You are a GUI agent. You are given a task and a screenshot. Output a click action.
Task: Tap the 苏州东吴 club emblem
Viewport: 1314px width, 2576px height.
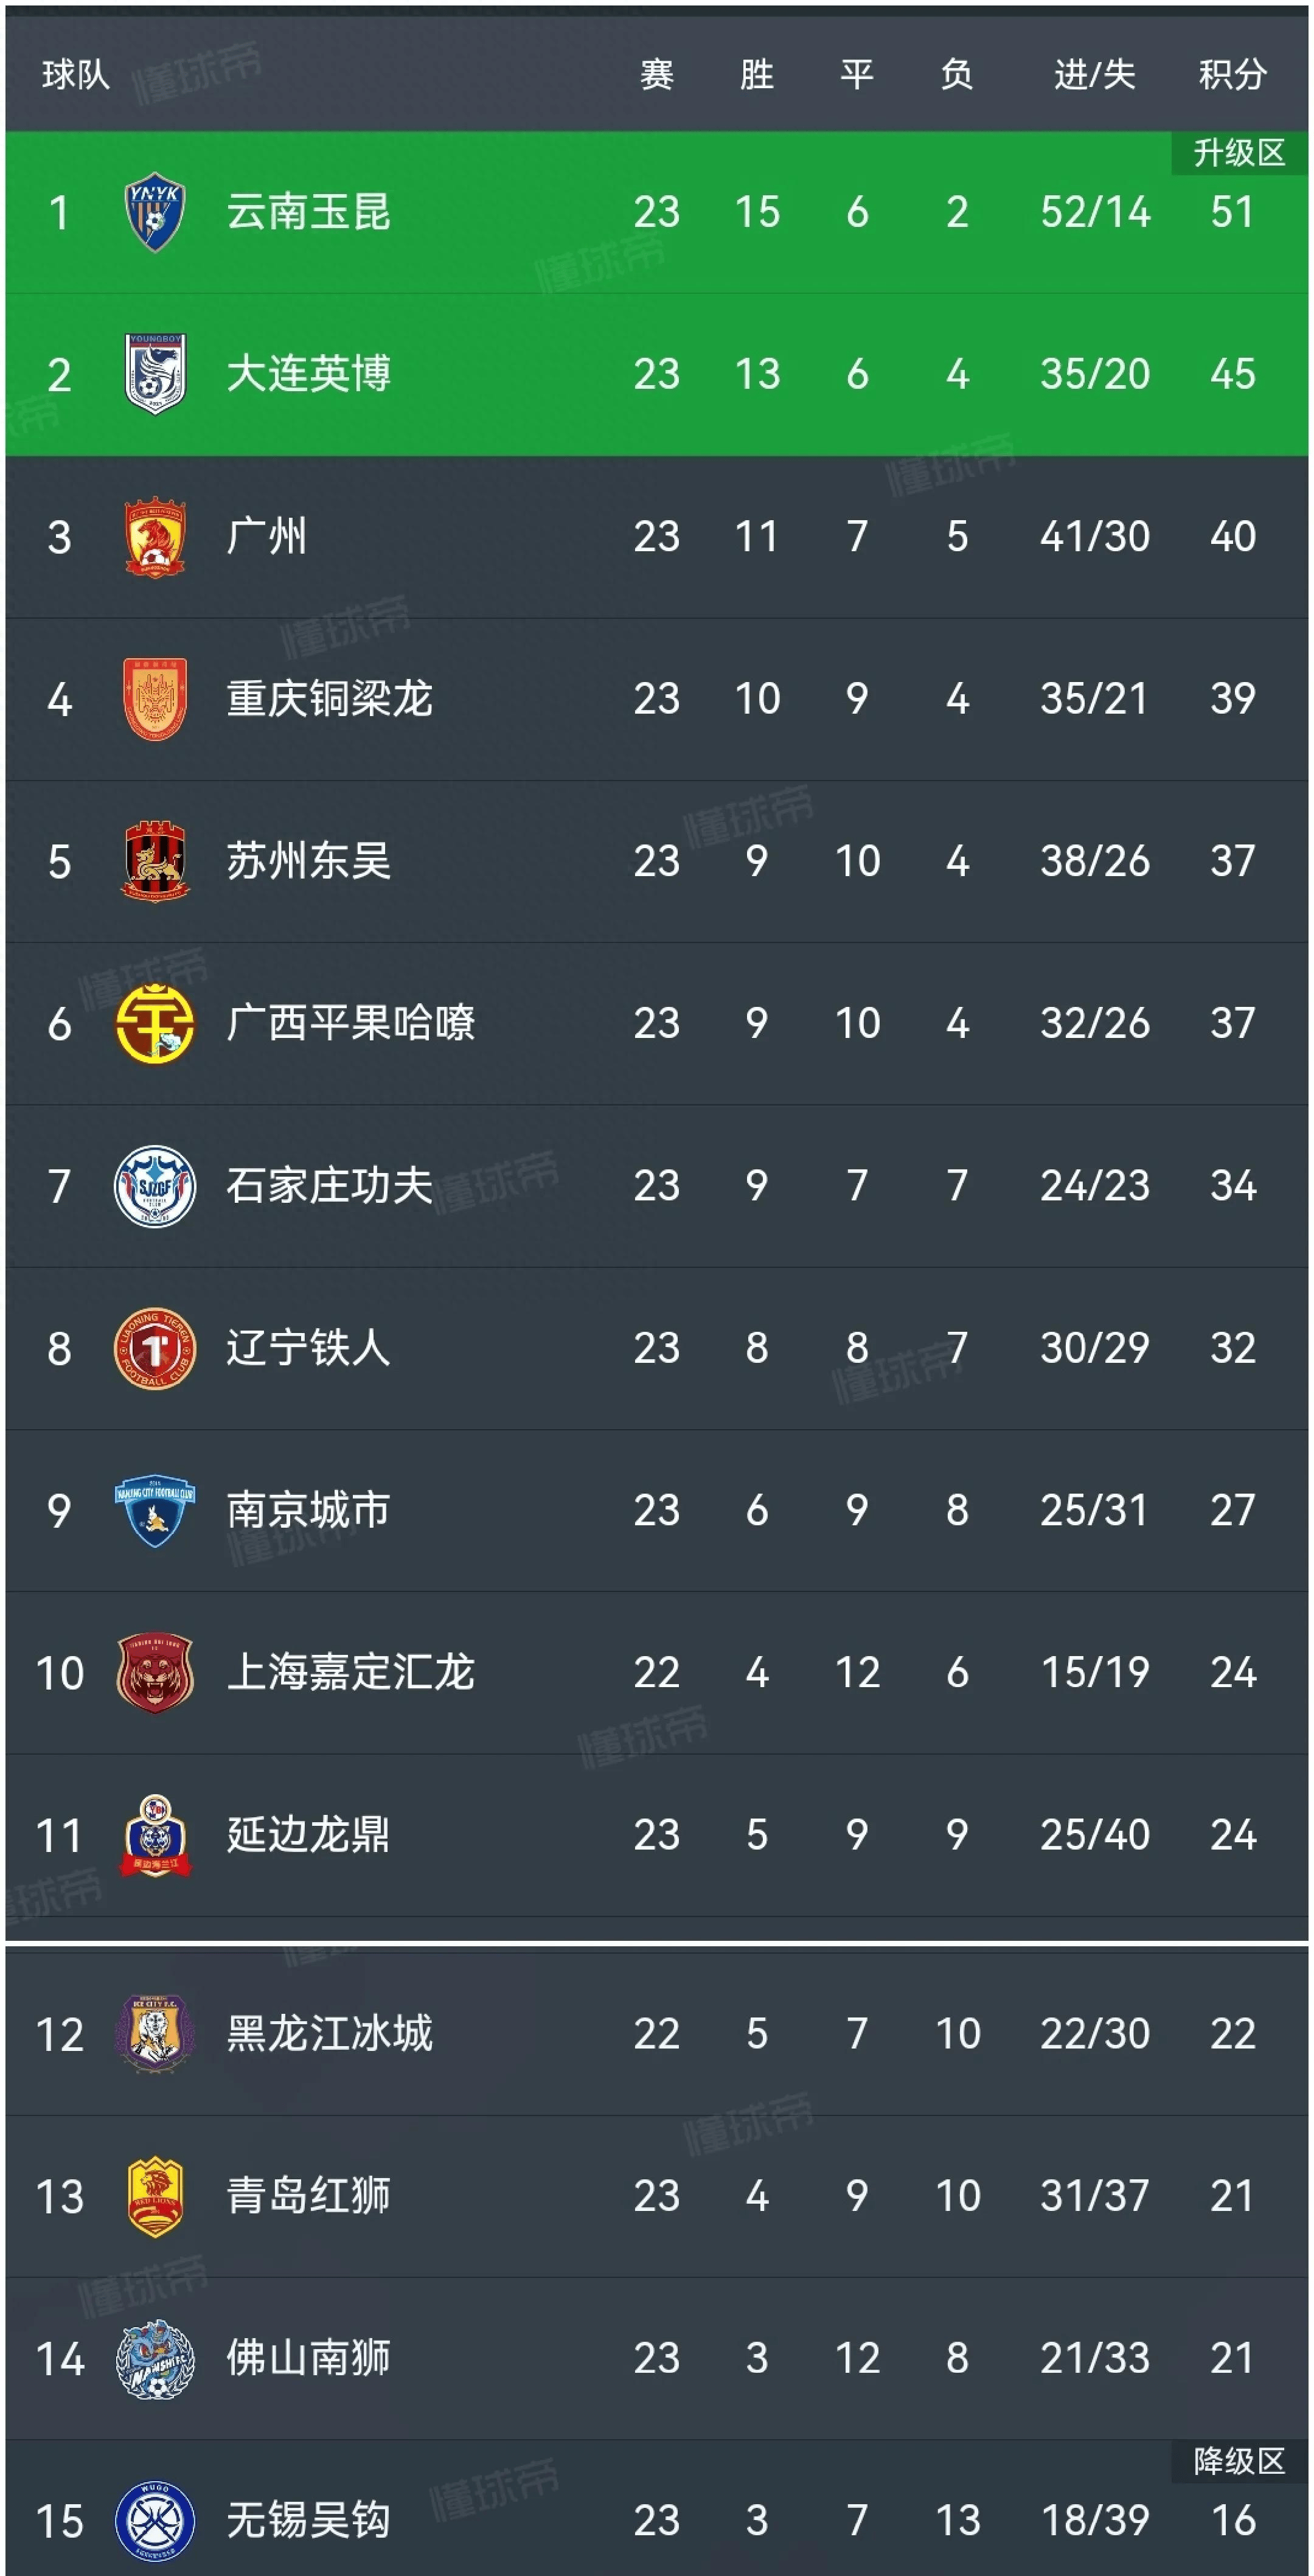point(154,861)
